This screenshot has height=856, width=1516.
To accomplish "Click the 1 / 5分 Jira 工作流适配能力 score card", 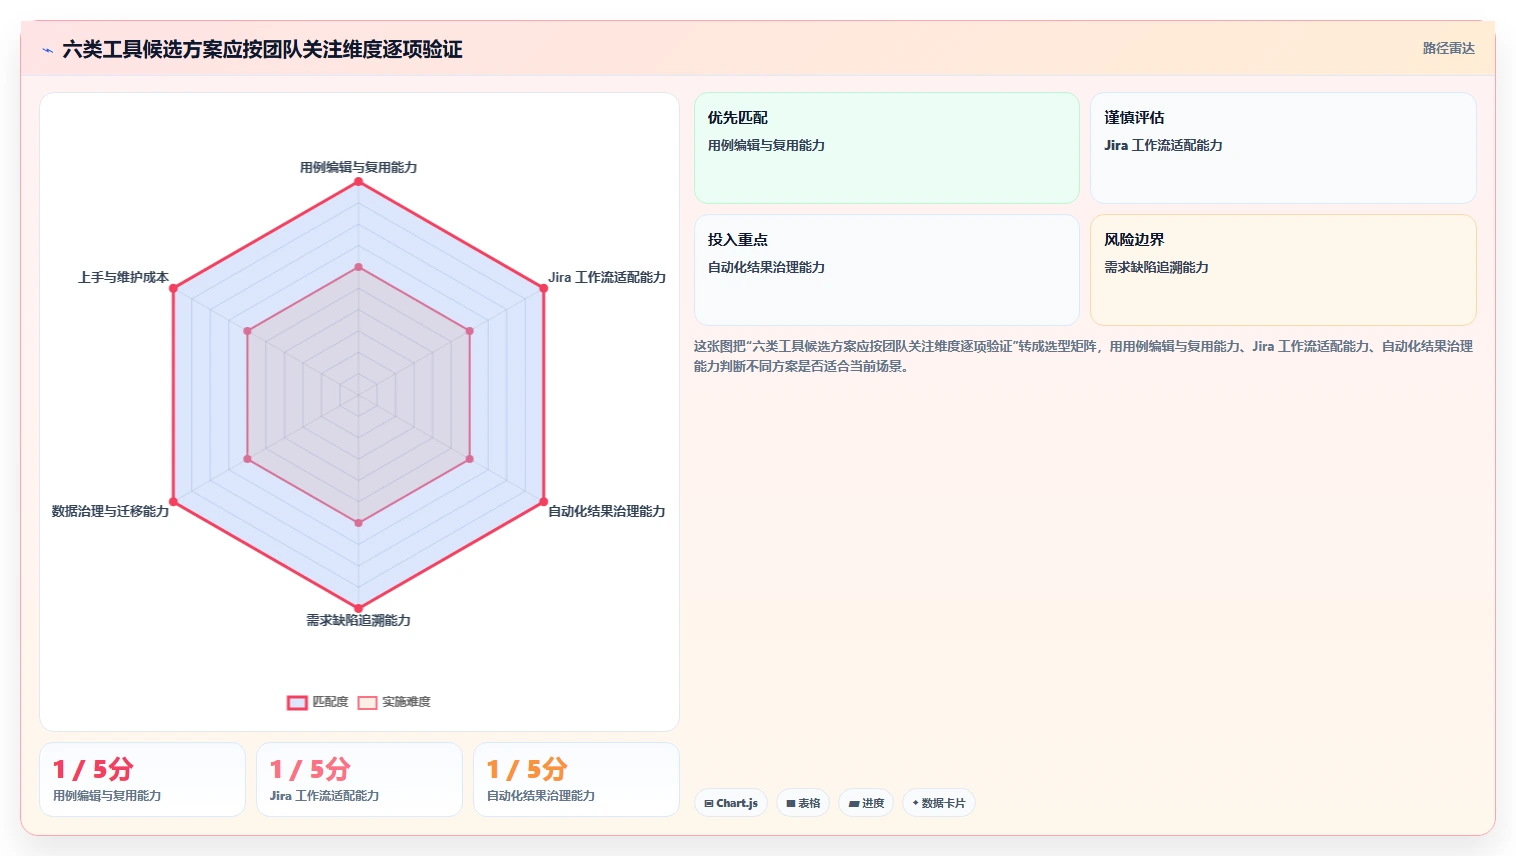I will click(359, 780).
